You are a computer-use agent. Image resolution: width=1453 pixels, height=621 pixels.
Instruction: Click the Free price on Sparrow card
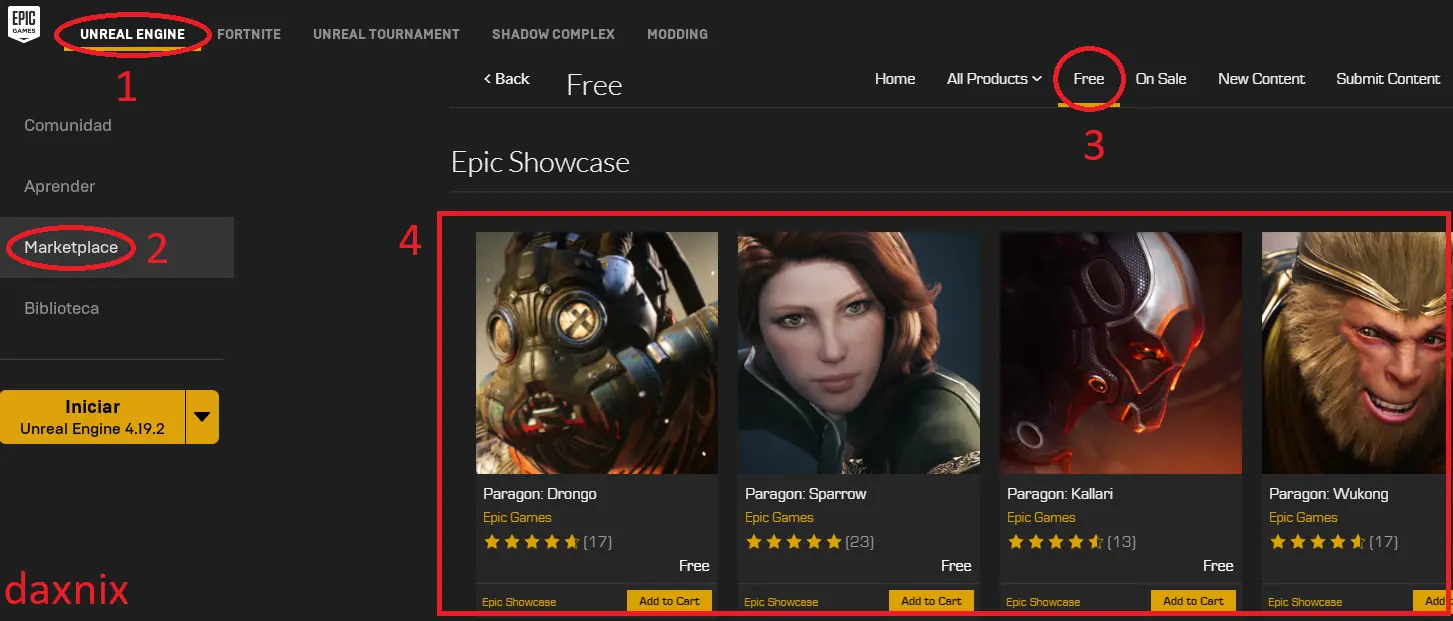coord(956,566)
